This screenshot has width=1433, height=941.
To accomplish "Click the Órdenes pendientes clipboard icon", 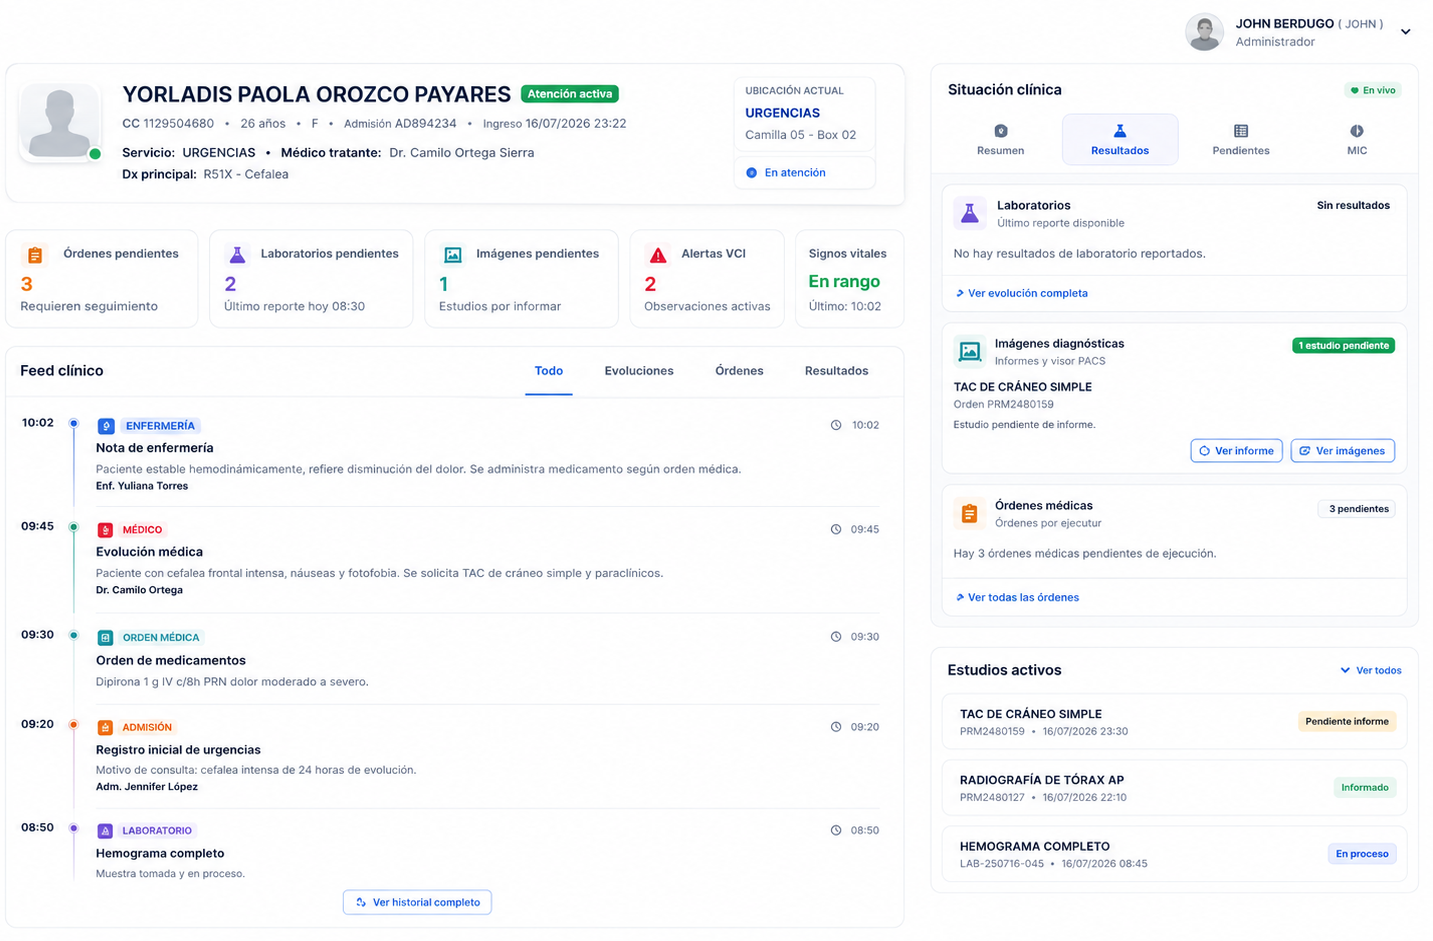I will (35, 255).
